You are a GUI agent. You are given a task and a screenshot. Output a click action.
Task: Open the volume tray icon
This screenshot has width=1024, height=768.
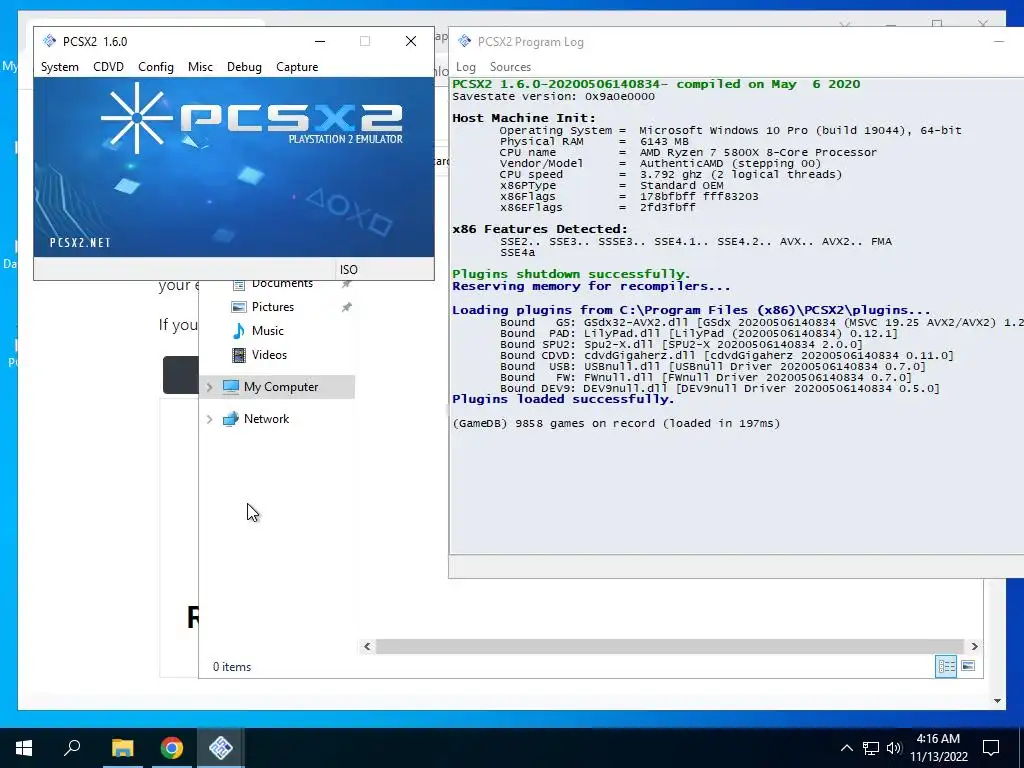click(x=894, y=748)
